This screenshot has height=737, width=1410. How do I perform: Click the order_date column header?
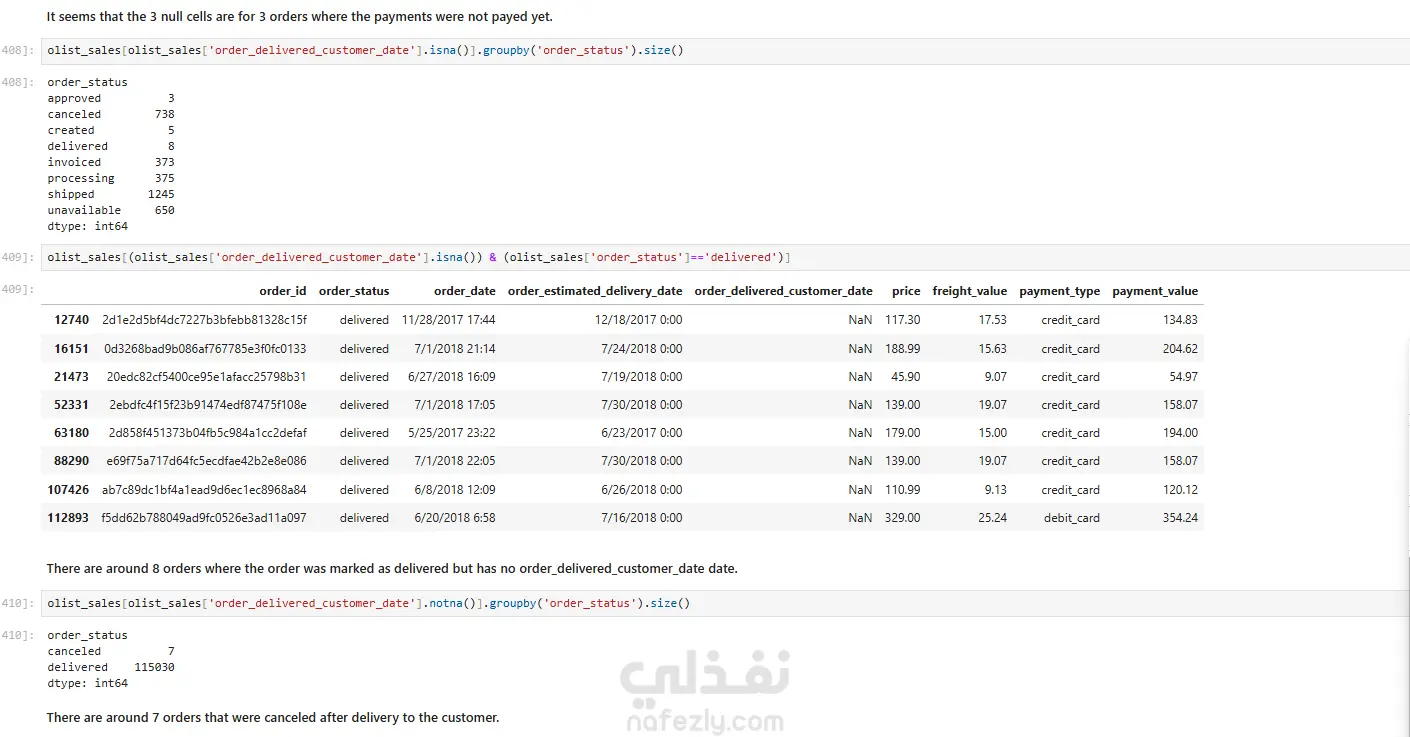tap(465, 291)
